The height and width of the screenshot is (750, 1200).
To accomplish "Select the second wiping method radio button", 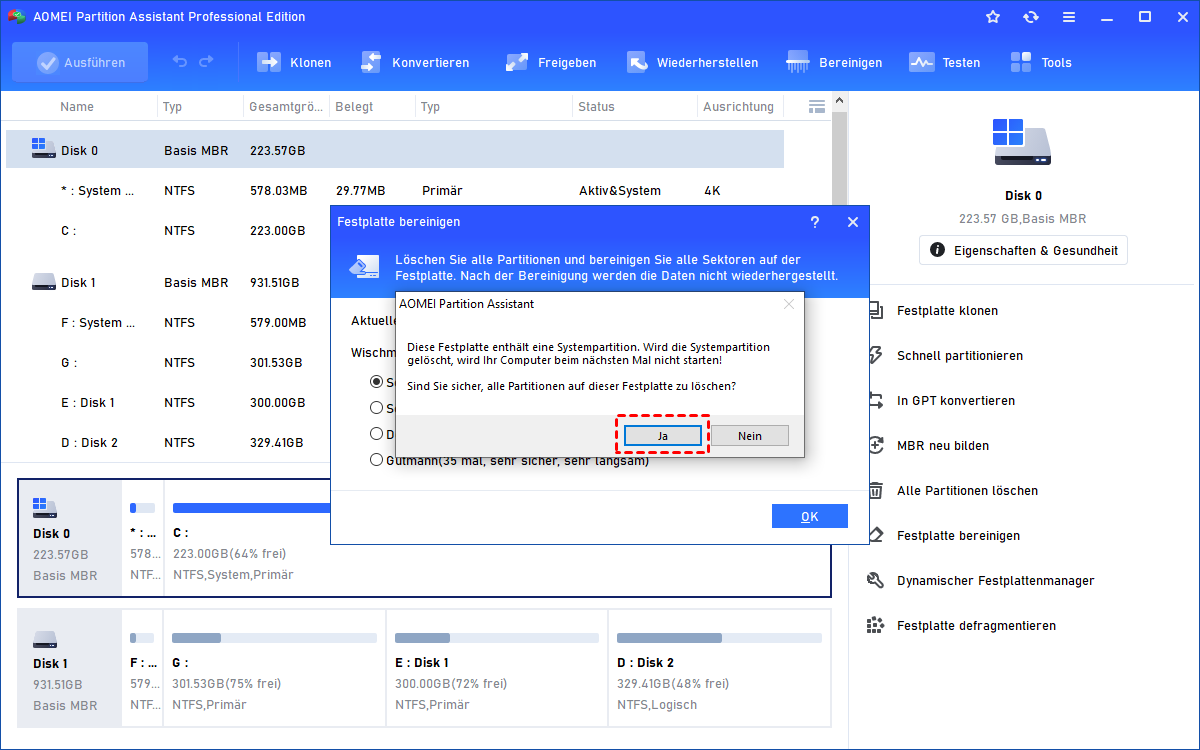I will 377,408.
